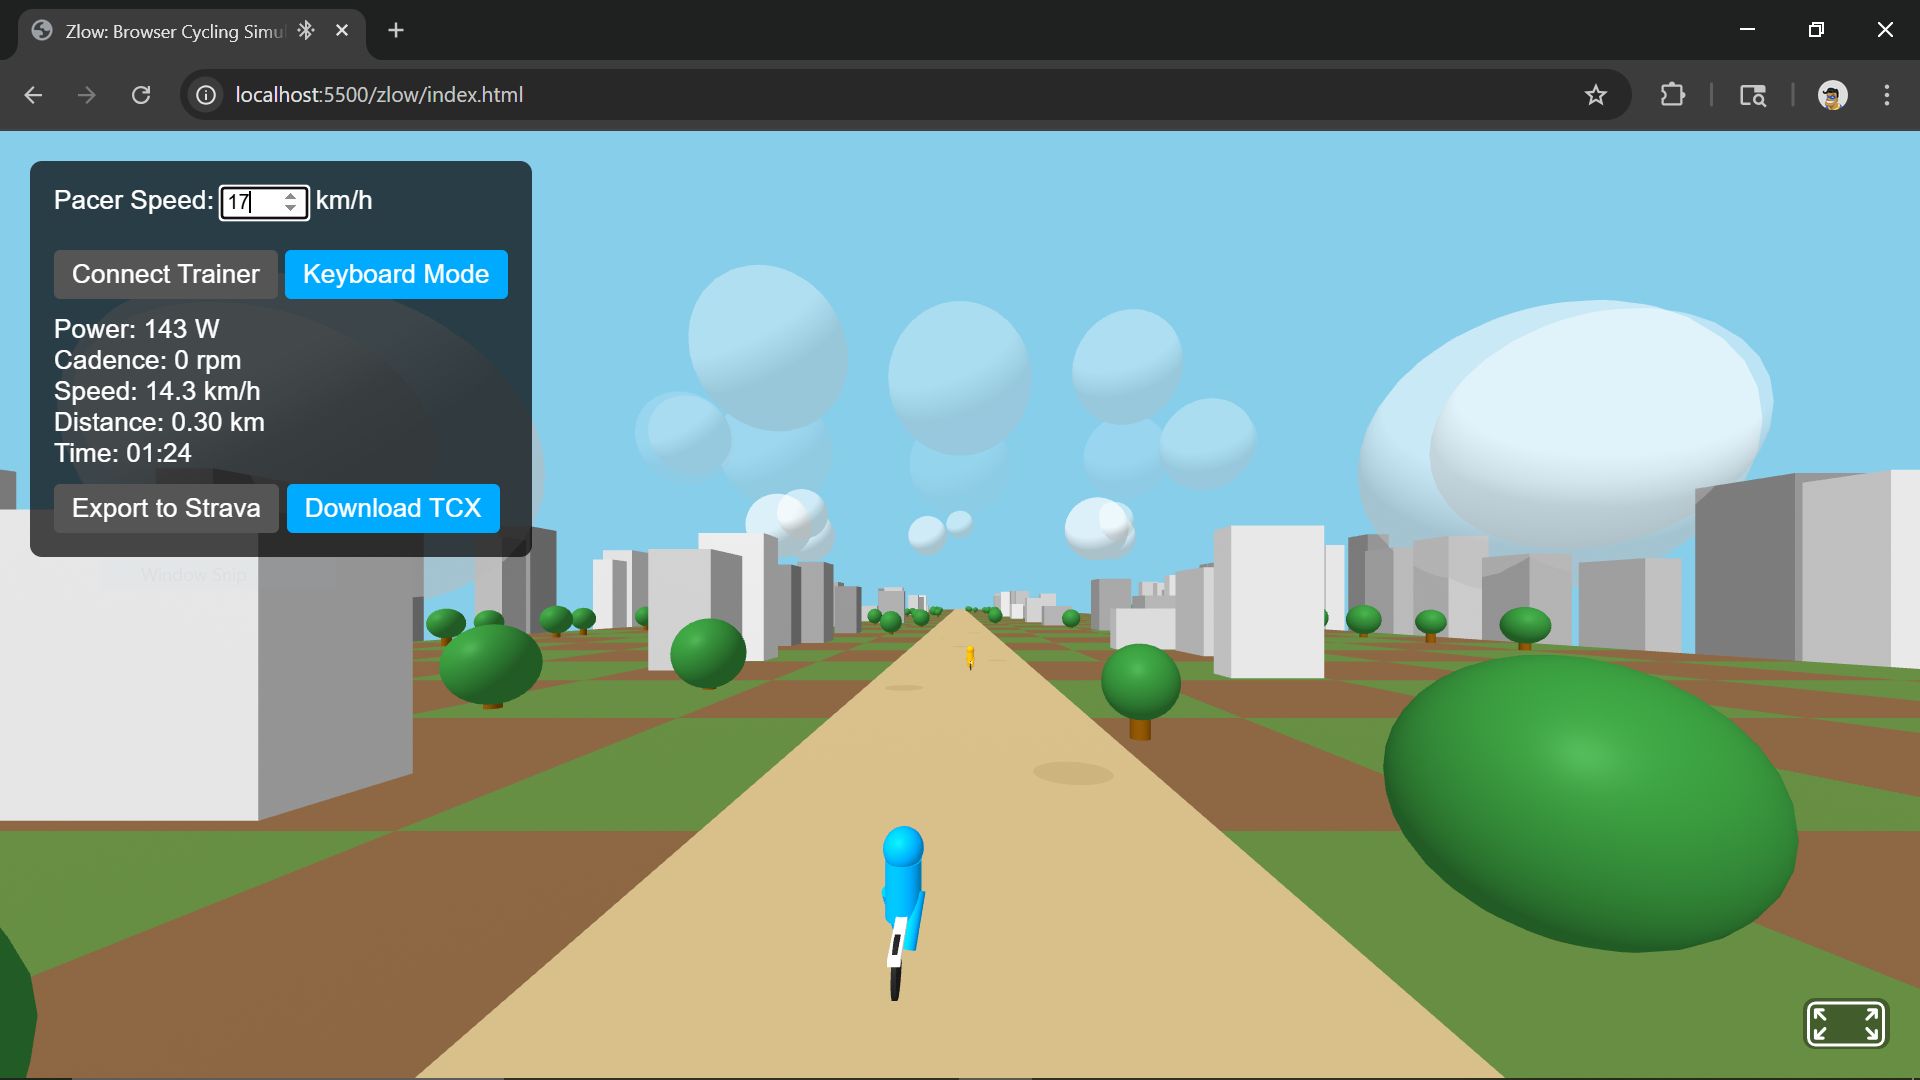Click the 'Distance: 0.30 km' readout
Image resolution: width=1920 pixels, height=1080 pixels.
159,422
